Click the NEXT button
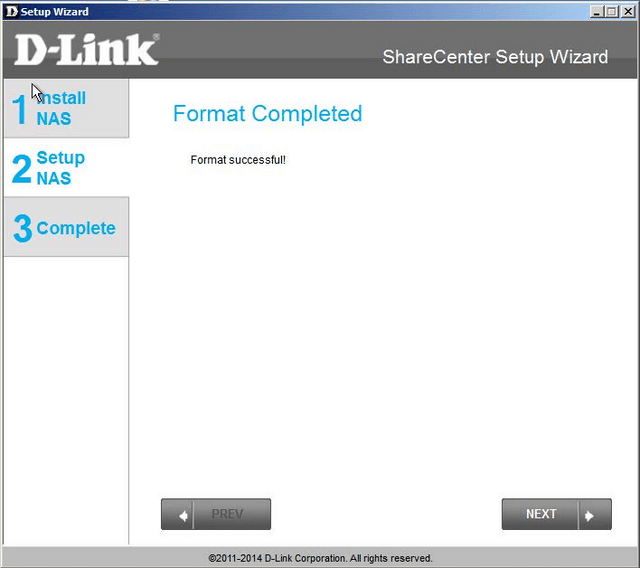This screenshot has height=568, width=640. pos(556,514)
